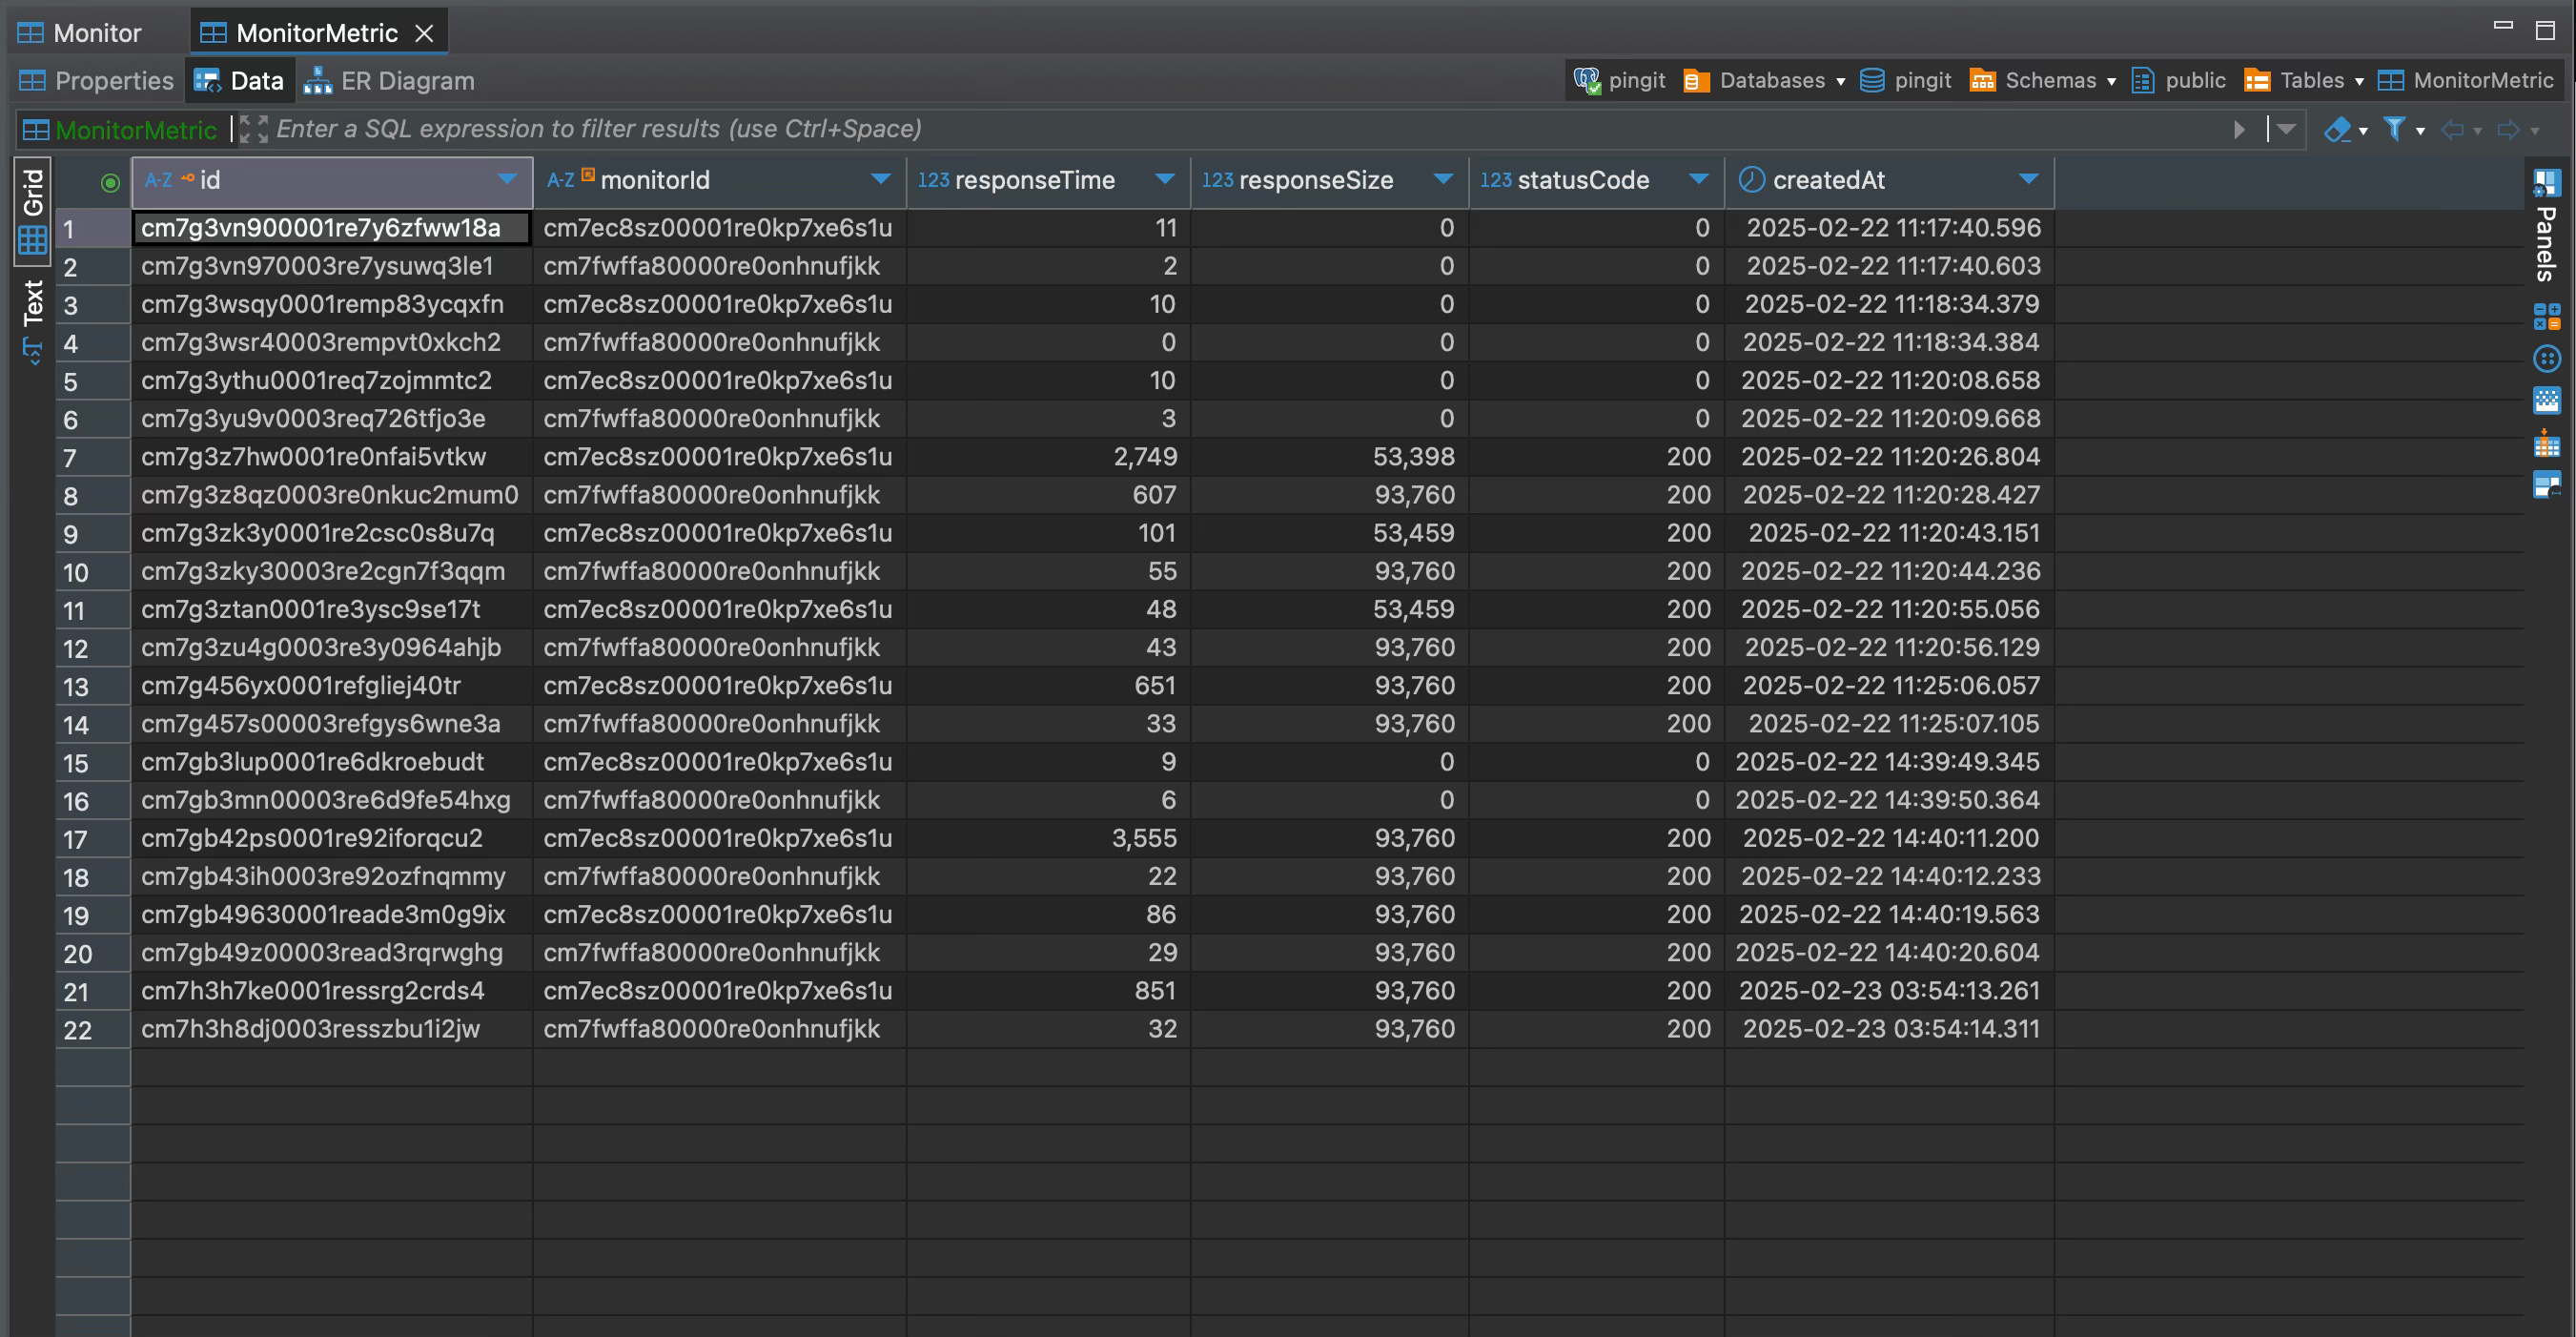This screenshot has width=2576, height=1337.
Task: Expand the Tables breadcrumb dropdown
Action: point(2359,82)
